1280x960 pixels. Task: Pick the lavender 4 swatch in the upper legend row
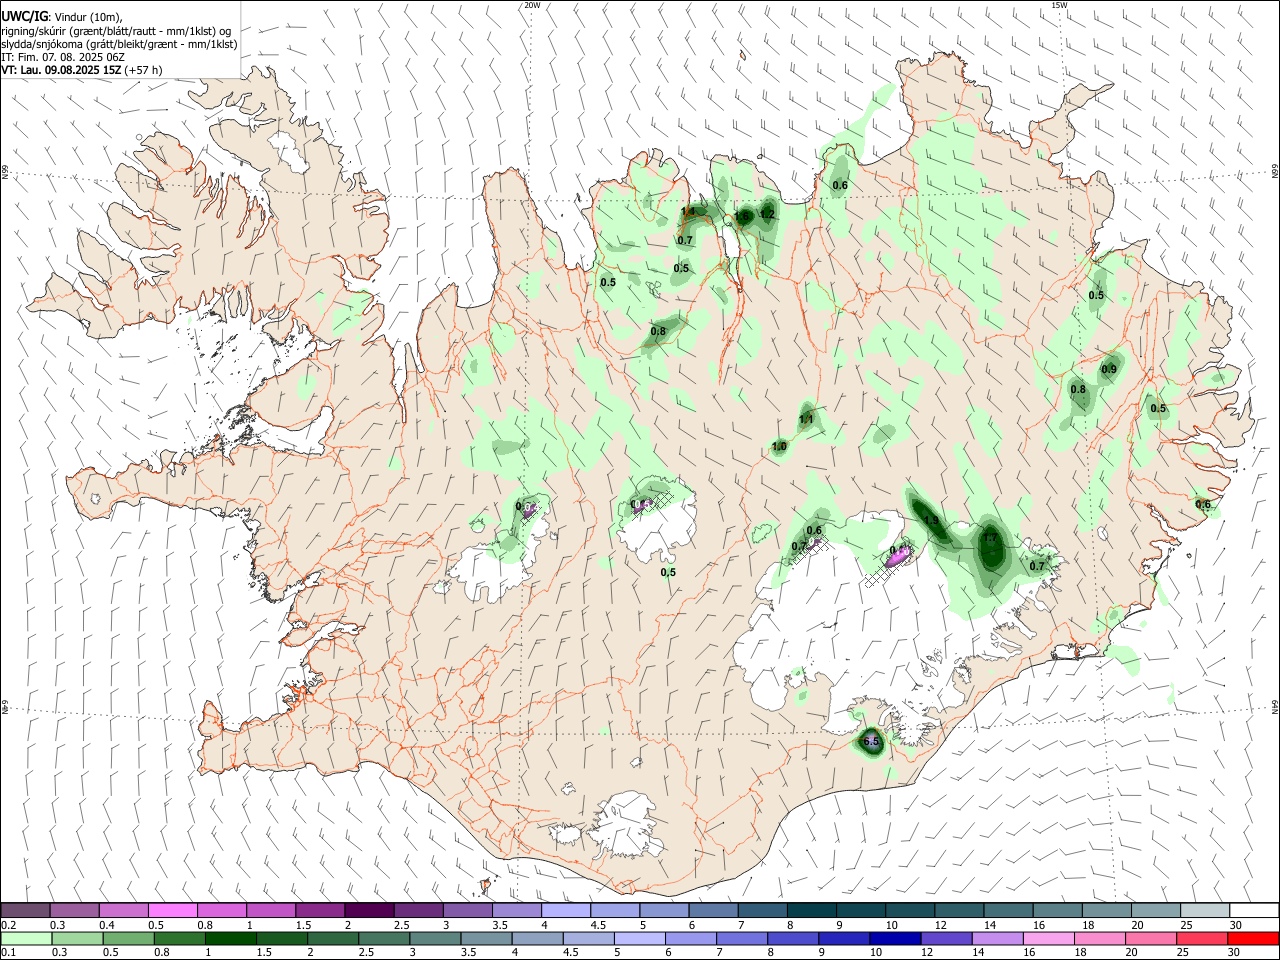pos(565,910)
